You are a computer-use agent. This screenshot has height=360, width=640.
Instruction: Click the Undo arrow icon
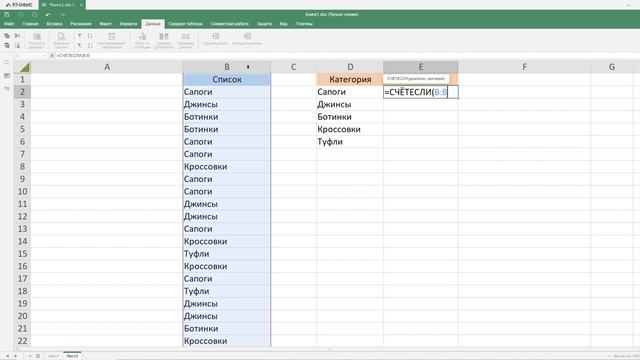coord(48,14)
